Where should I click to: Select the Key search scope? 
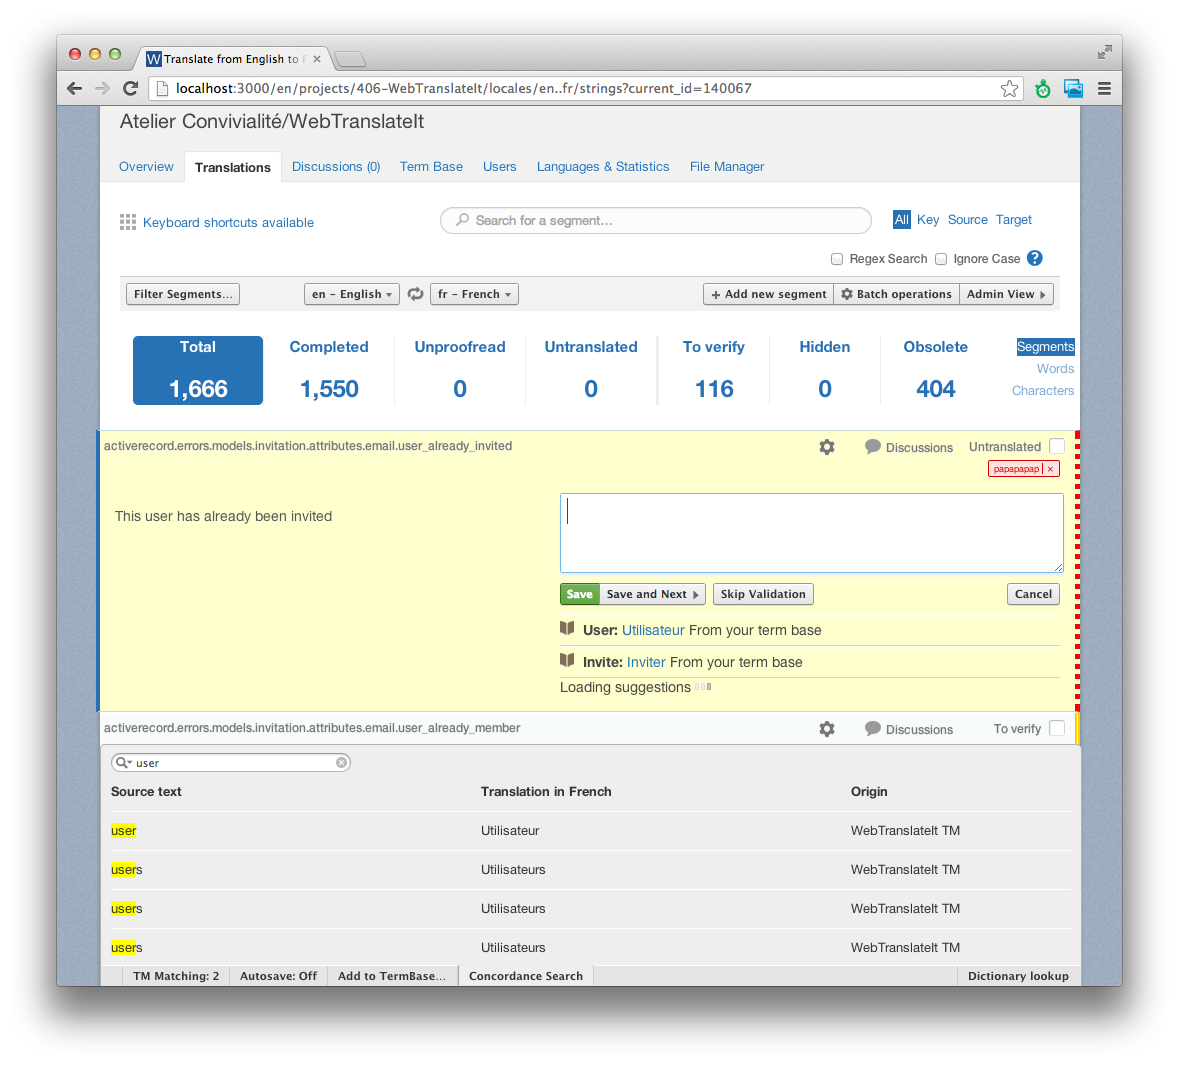[x=928, y=220]
